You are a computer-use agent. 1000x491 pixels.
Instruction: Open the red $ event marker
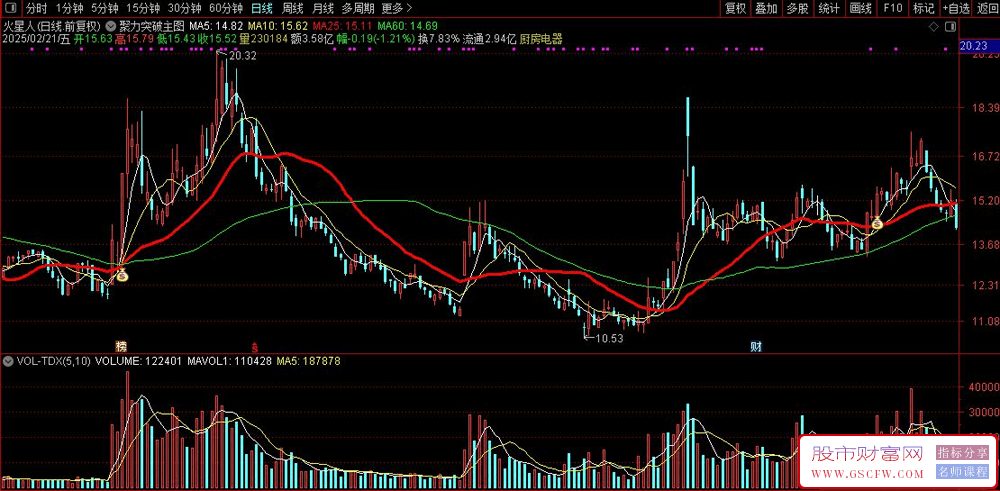point(254,348)
